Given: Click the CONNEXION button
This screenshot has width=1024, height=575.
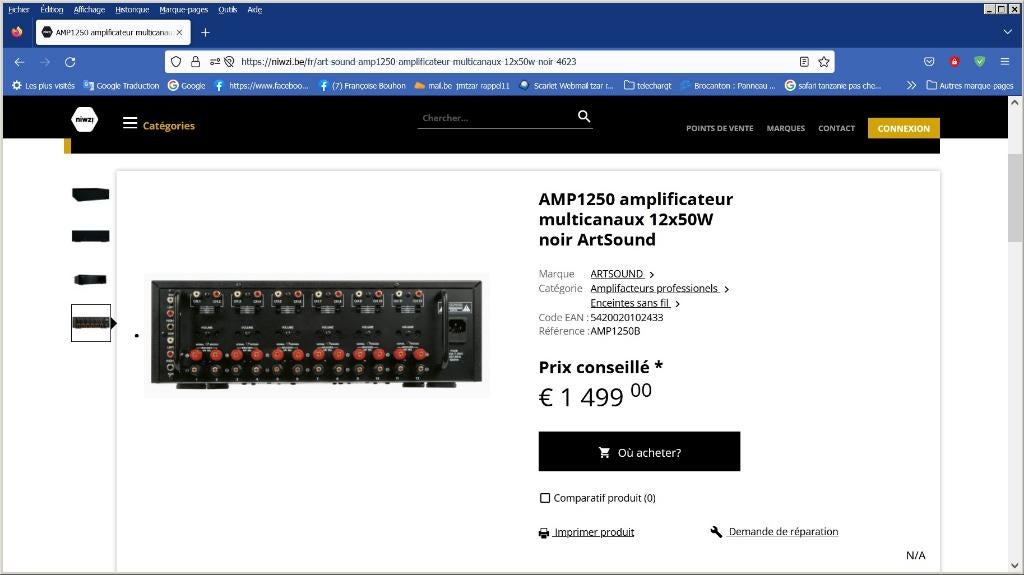Looking at the screenshot, I should coord(904,128).
